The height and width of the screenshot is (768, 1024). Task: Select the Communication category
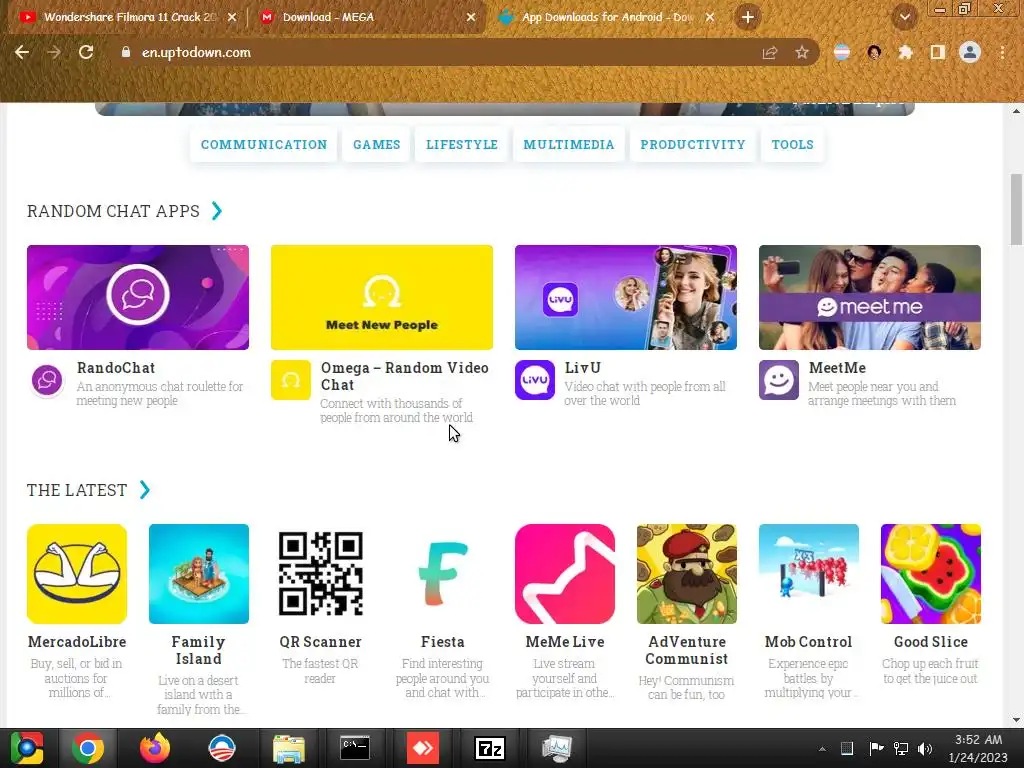(x=264, y=144)
